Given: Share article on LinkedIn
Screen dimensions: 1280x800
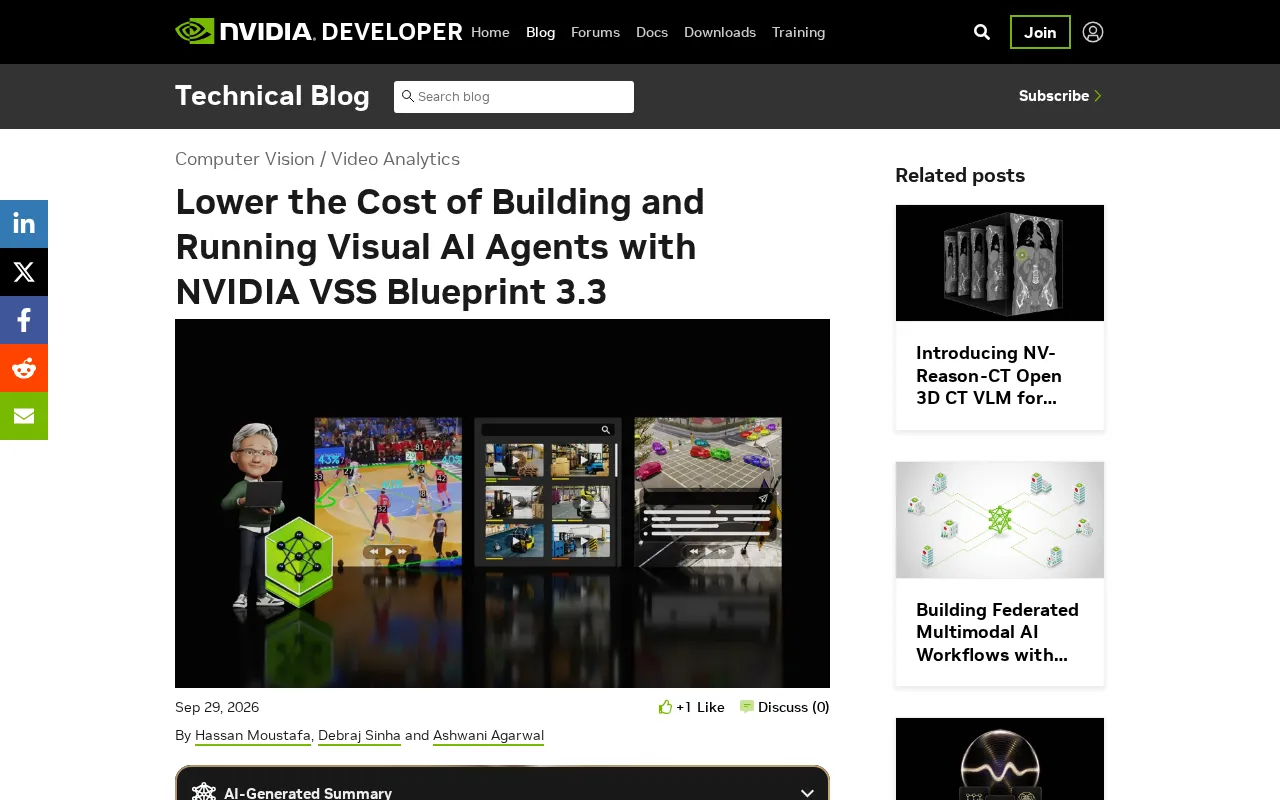Looking at the screenshot, I should click(24, 224).
